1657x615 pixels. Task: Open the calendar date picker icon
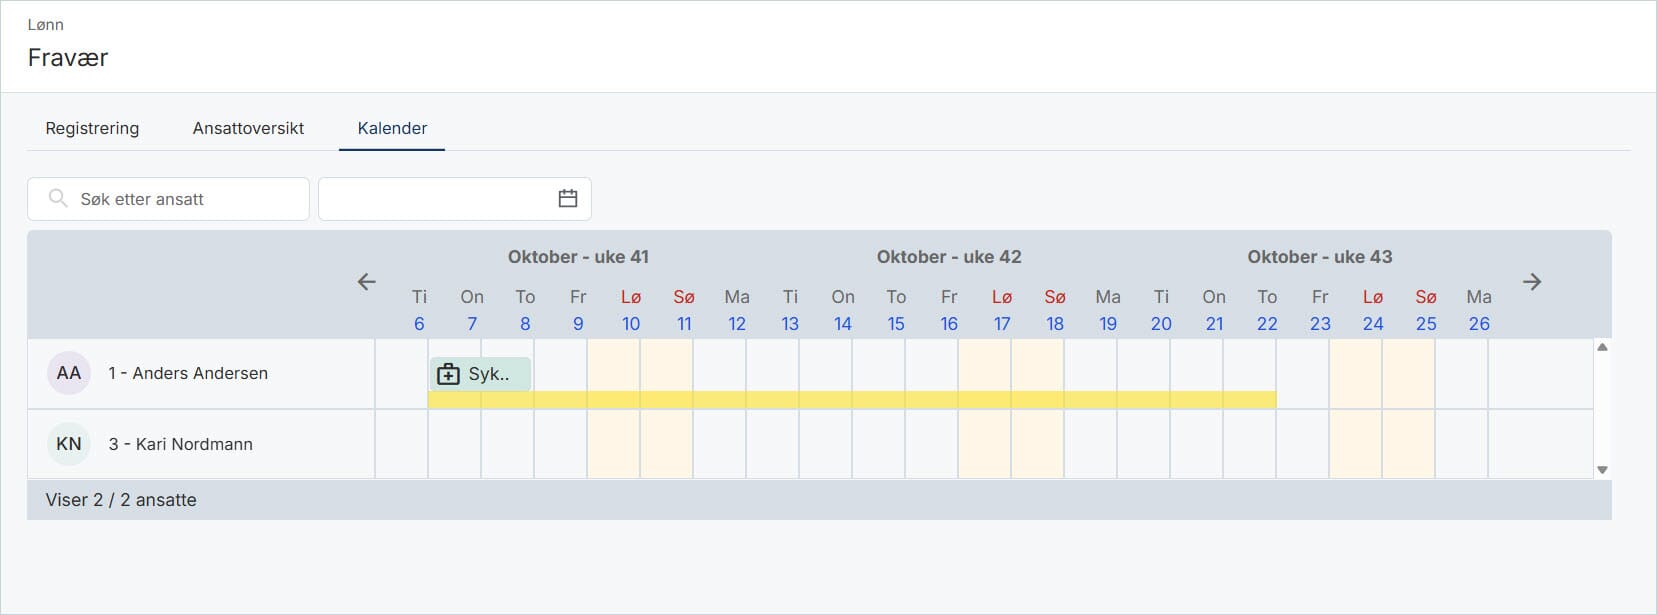pyautogui.click(x=568, y=198)
